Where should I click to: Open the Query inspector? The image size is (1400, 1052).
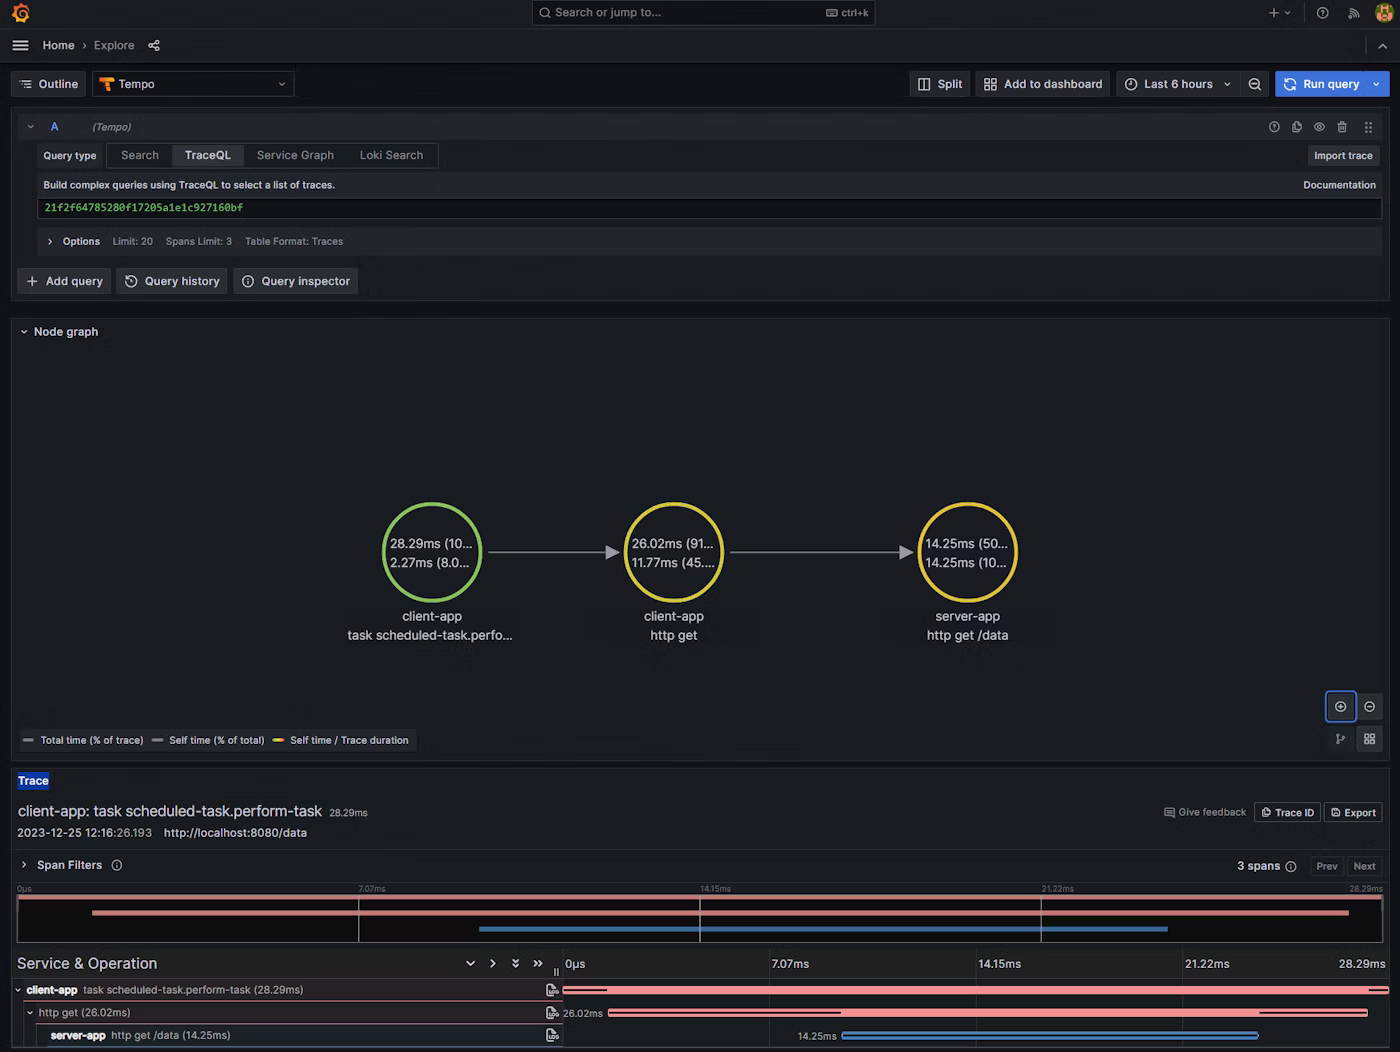point(295,281)
